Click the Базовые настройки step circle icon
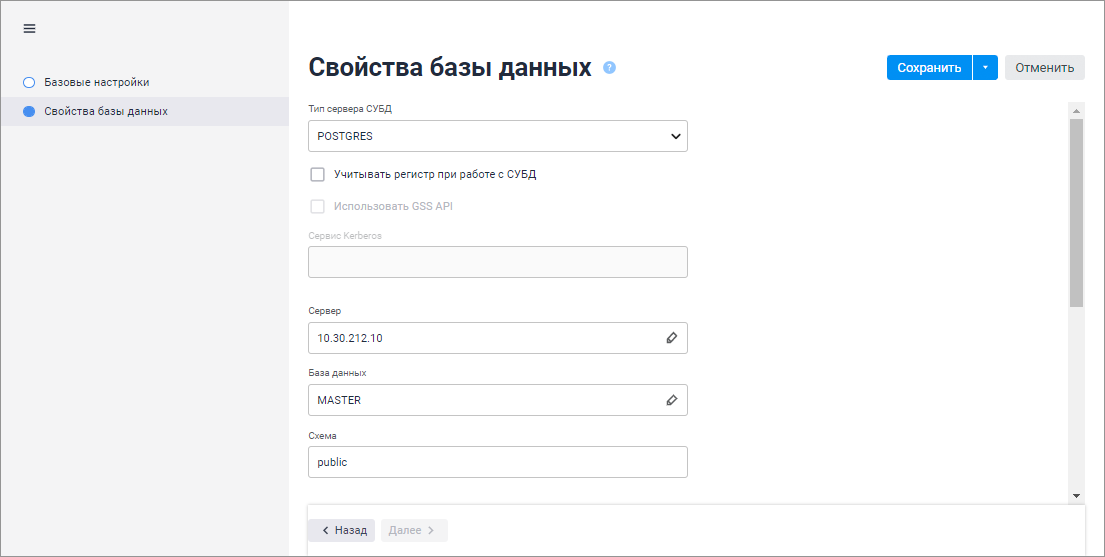The width and height of the screenshot is (1105, 557). (29, 82)
